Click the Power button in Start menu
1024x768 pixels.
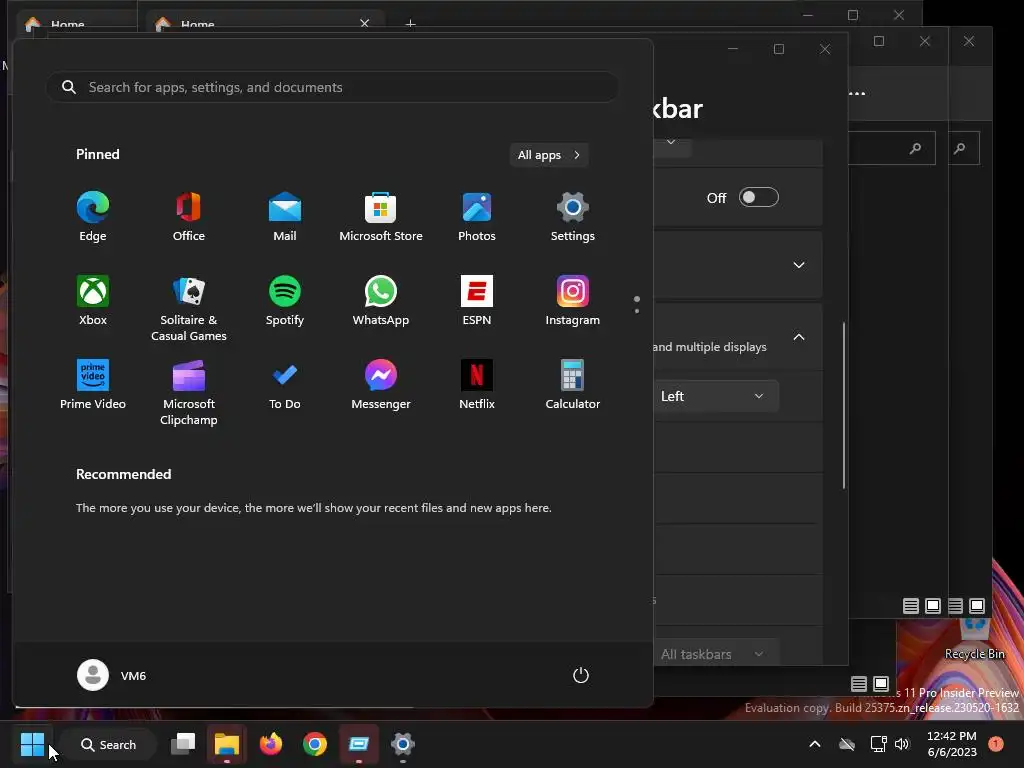[581, 675]
